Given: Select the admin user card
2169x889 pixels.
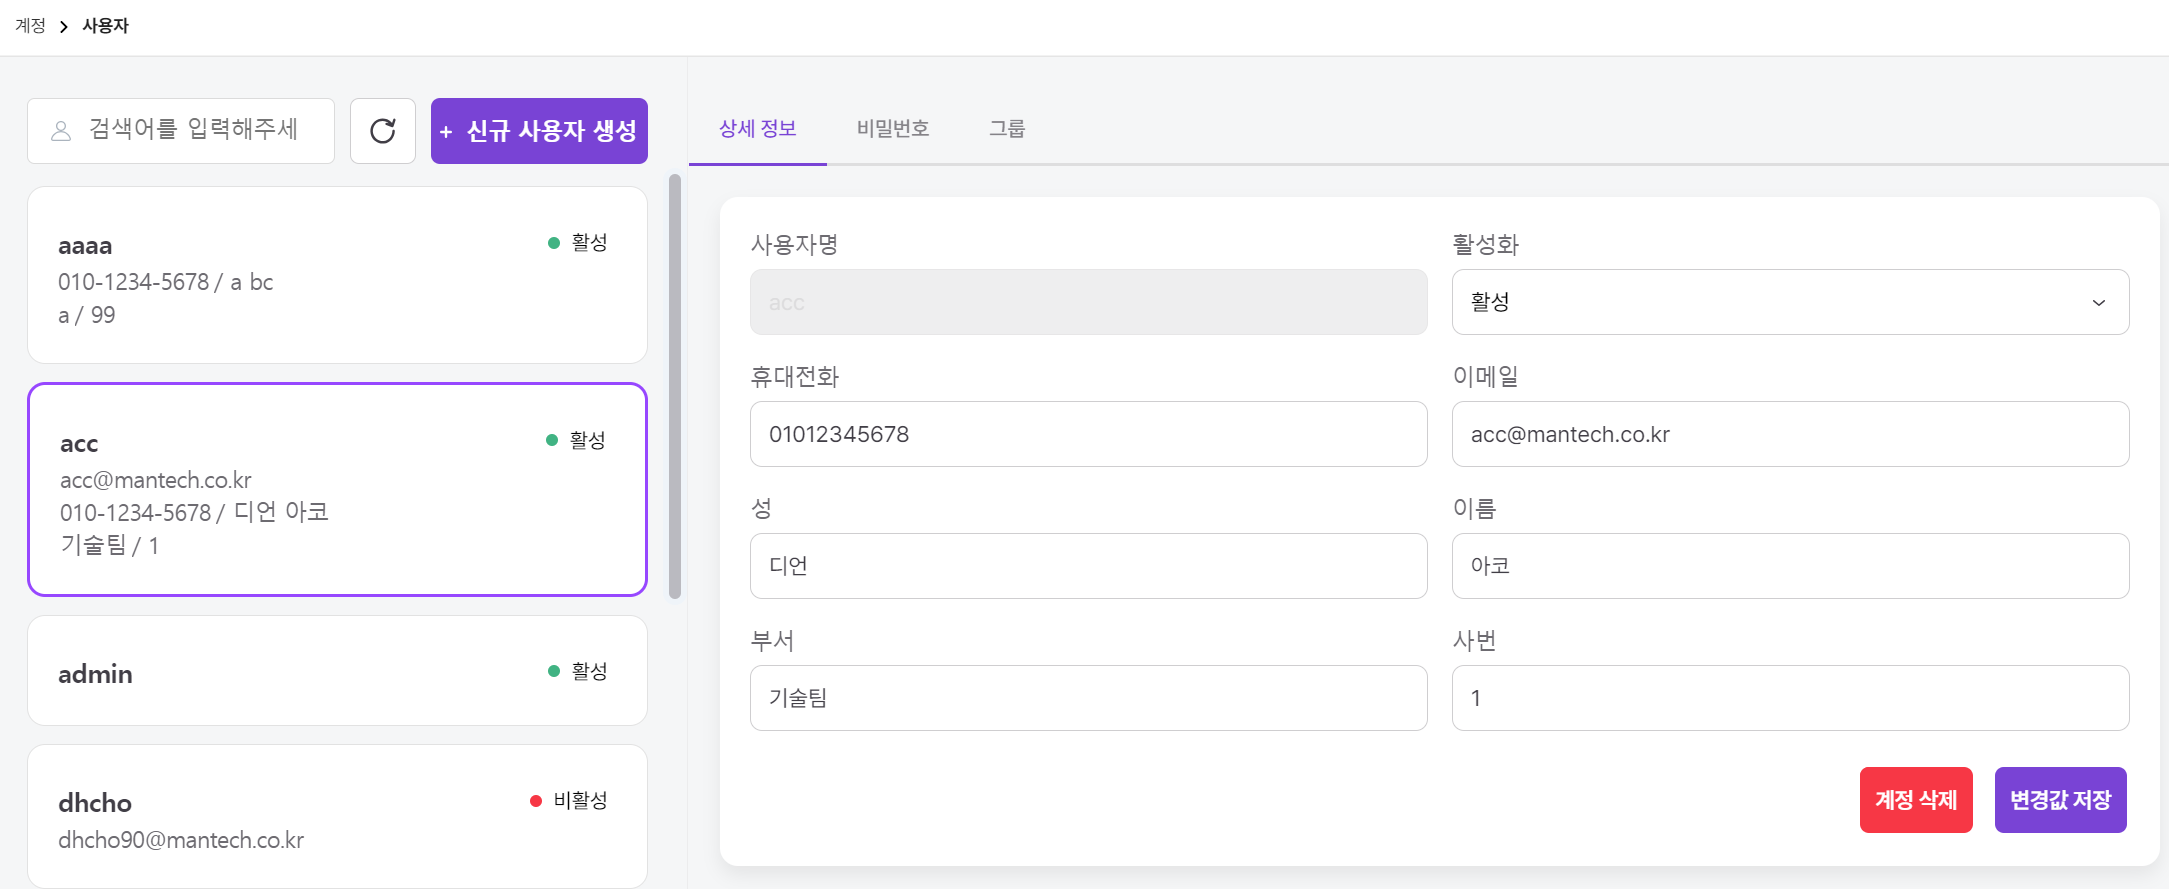Looking at the screenshot, I should (x=337, y=670).
